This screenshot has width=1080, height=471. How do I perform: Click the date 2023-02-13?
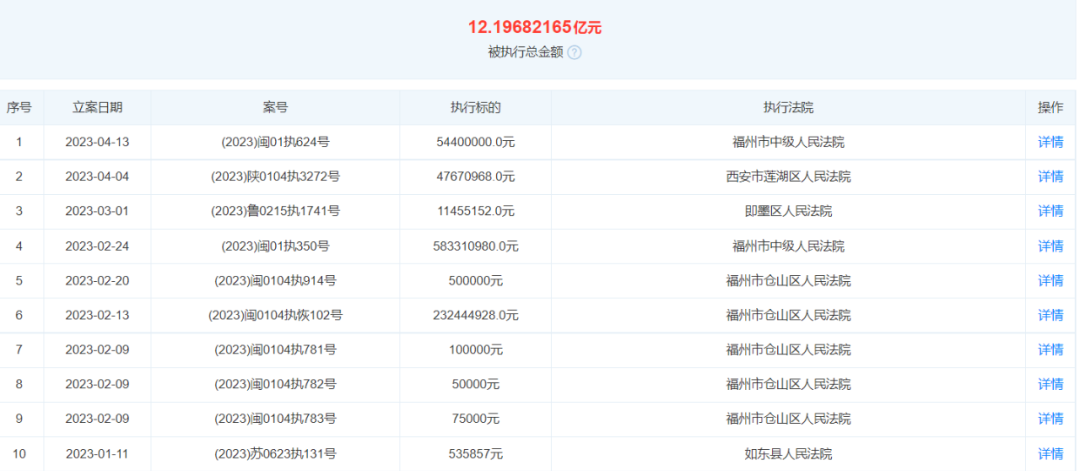coord(97,315)
